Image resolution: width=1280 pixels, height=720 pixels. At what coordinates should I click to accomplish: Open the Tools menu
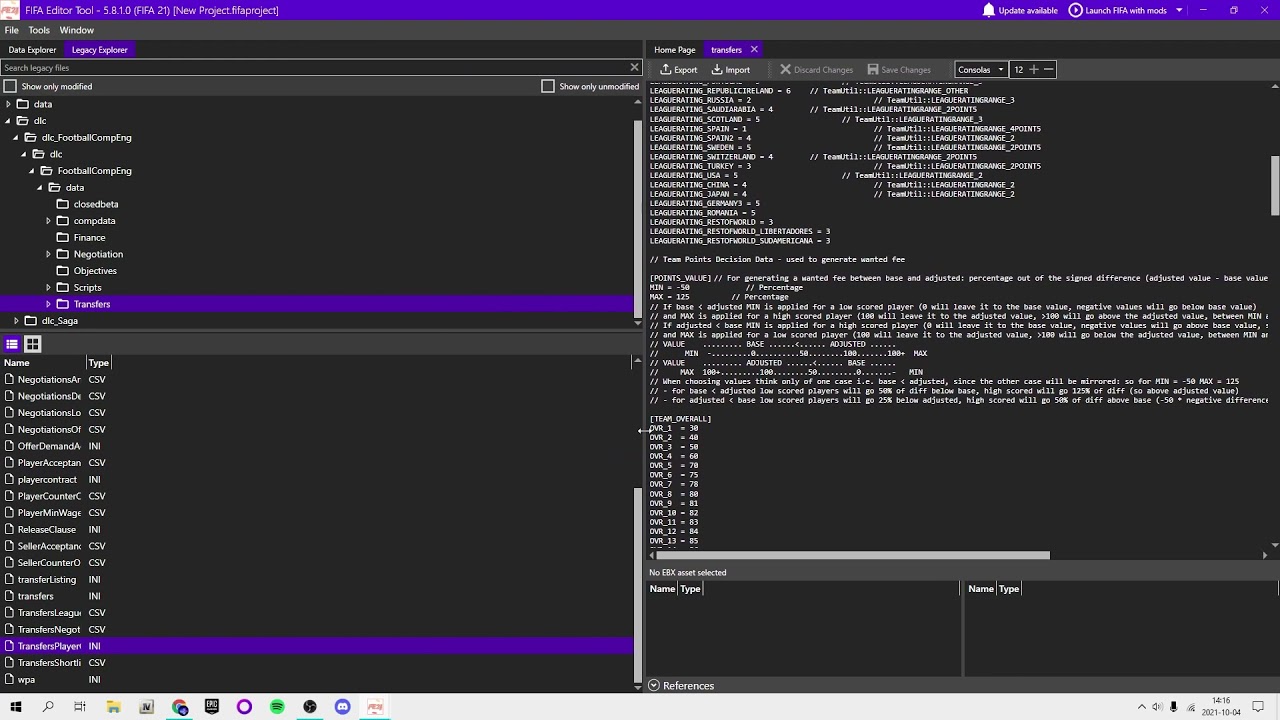(39, 30)
